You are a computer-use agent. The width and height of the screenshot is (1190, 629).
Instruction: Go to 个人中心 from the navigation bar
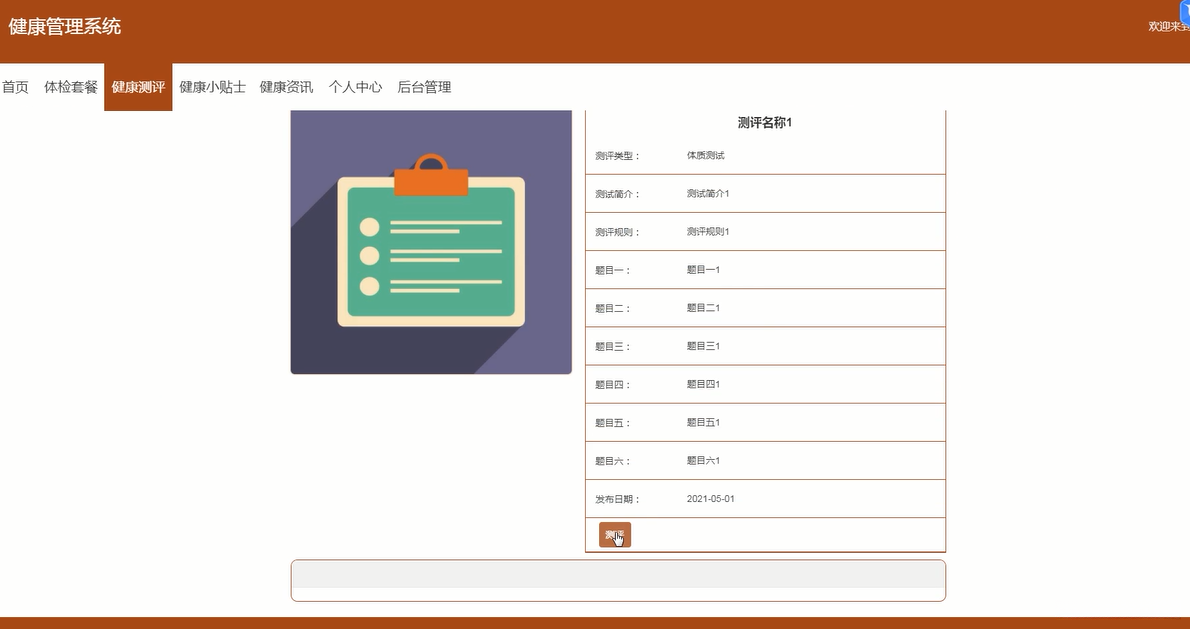tap(355, 87)
